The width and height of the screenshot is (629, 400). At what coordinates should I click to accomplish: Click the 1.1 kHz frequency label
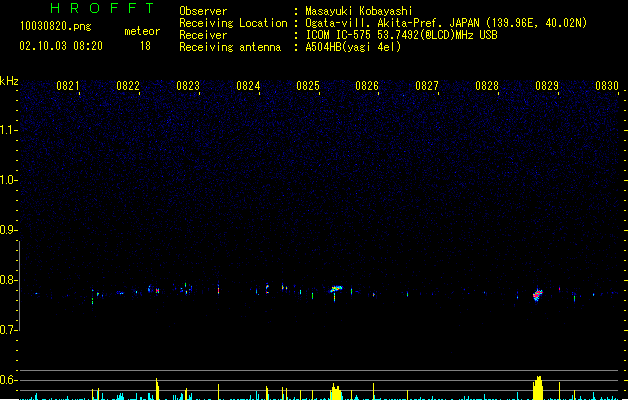click(9, 130)
